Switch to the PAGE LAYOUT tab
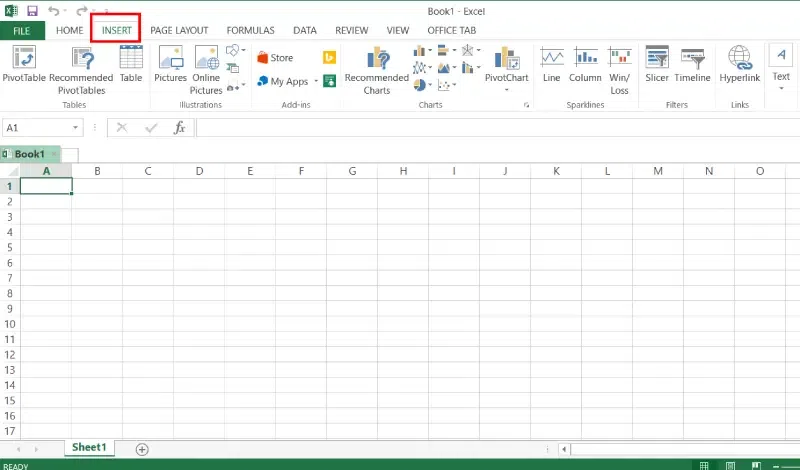Viewport: 800px width, 470px height. click(x=179, y=31)
